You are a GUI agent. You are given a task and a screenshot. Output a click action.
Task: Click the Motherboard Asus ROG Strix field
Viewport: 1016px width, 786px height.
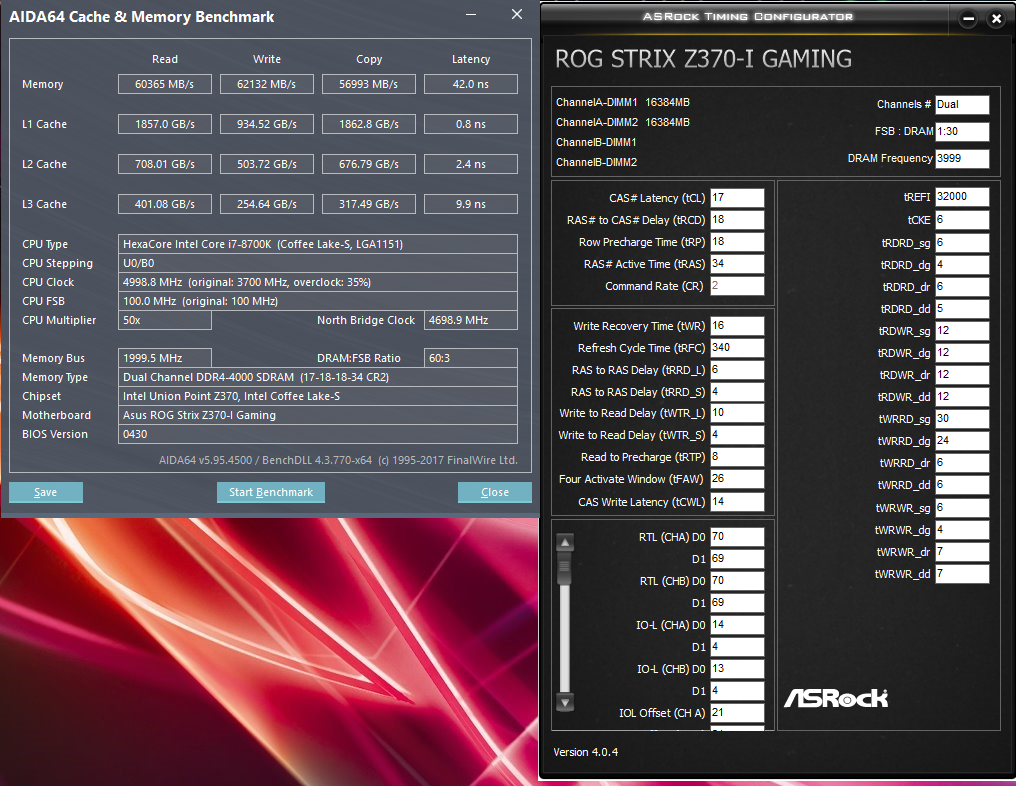(318, 415)
